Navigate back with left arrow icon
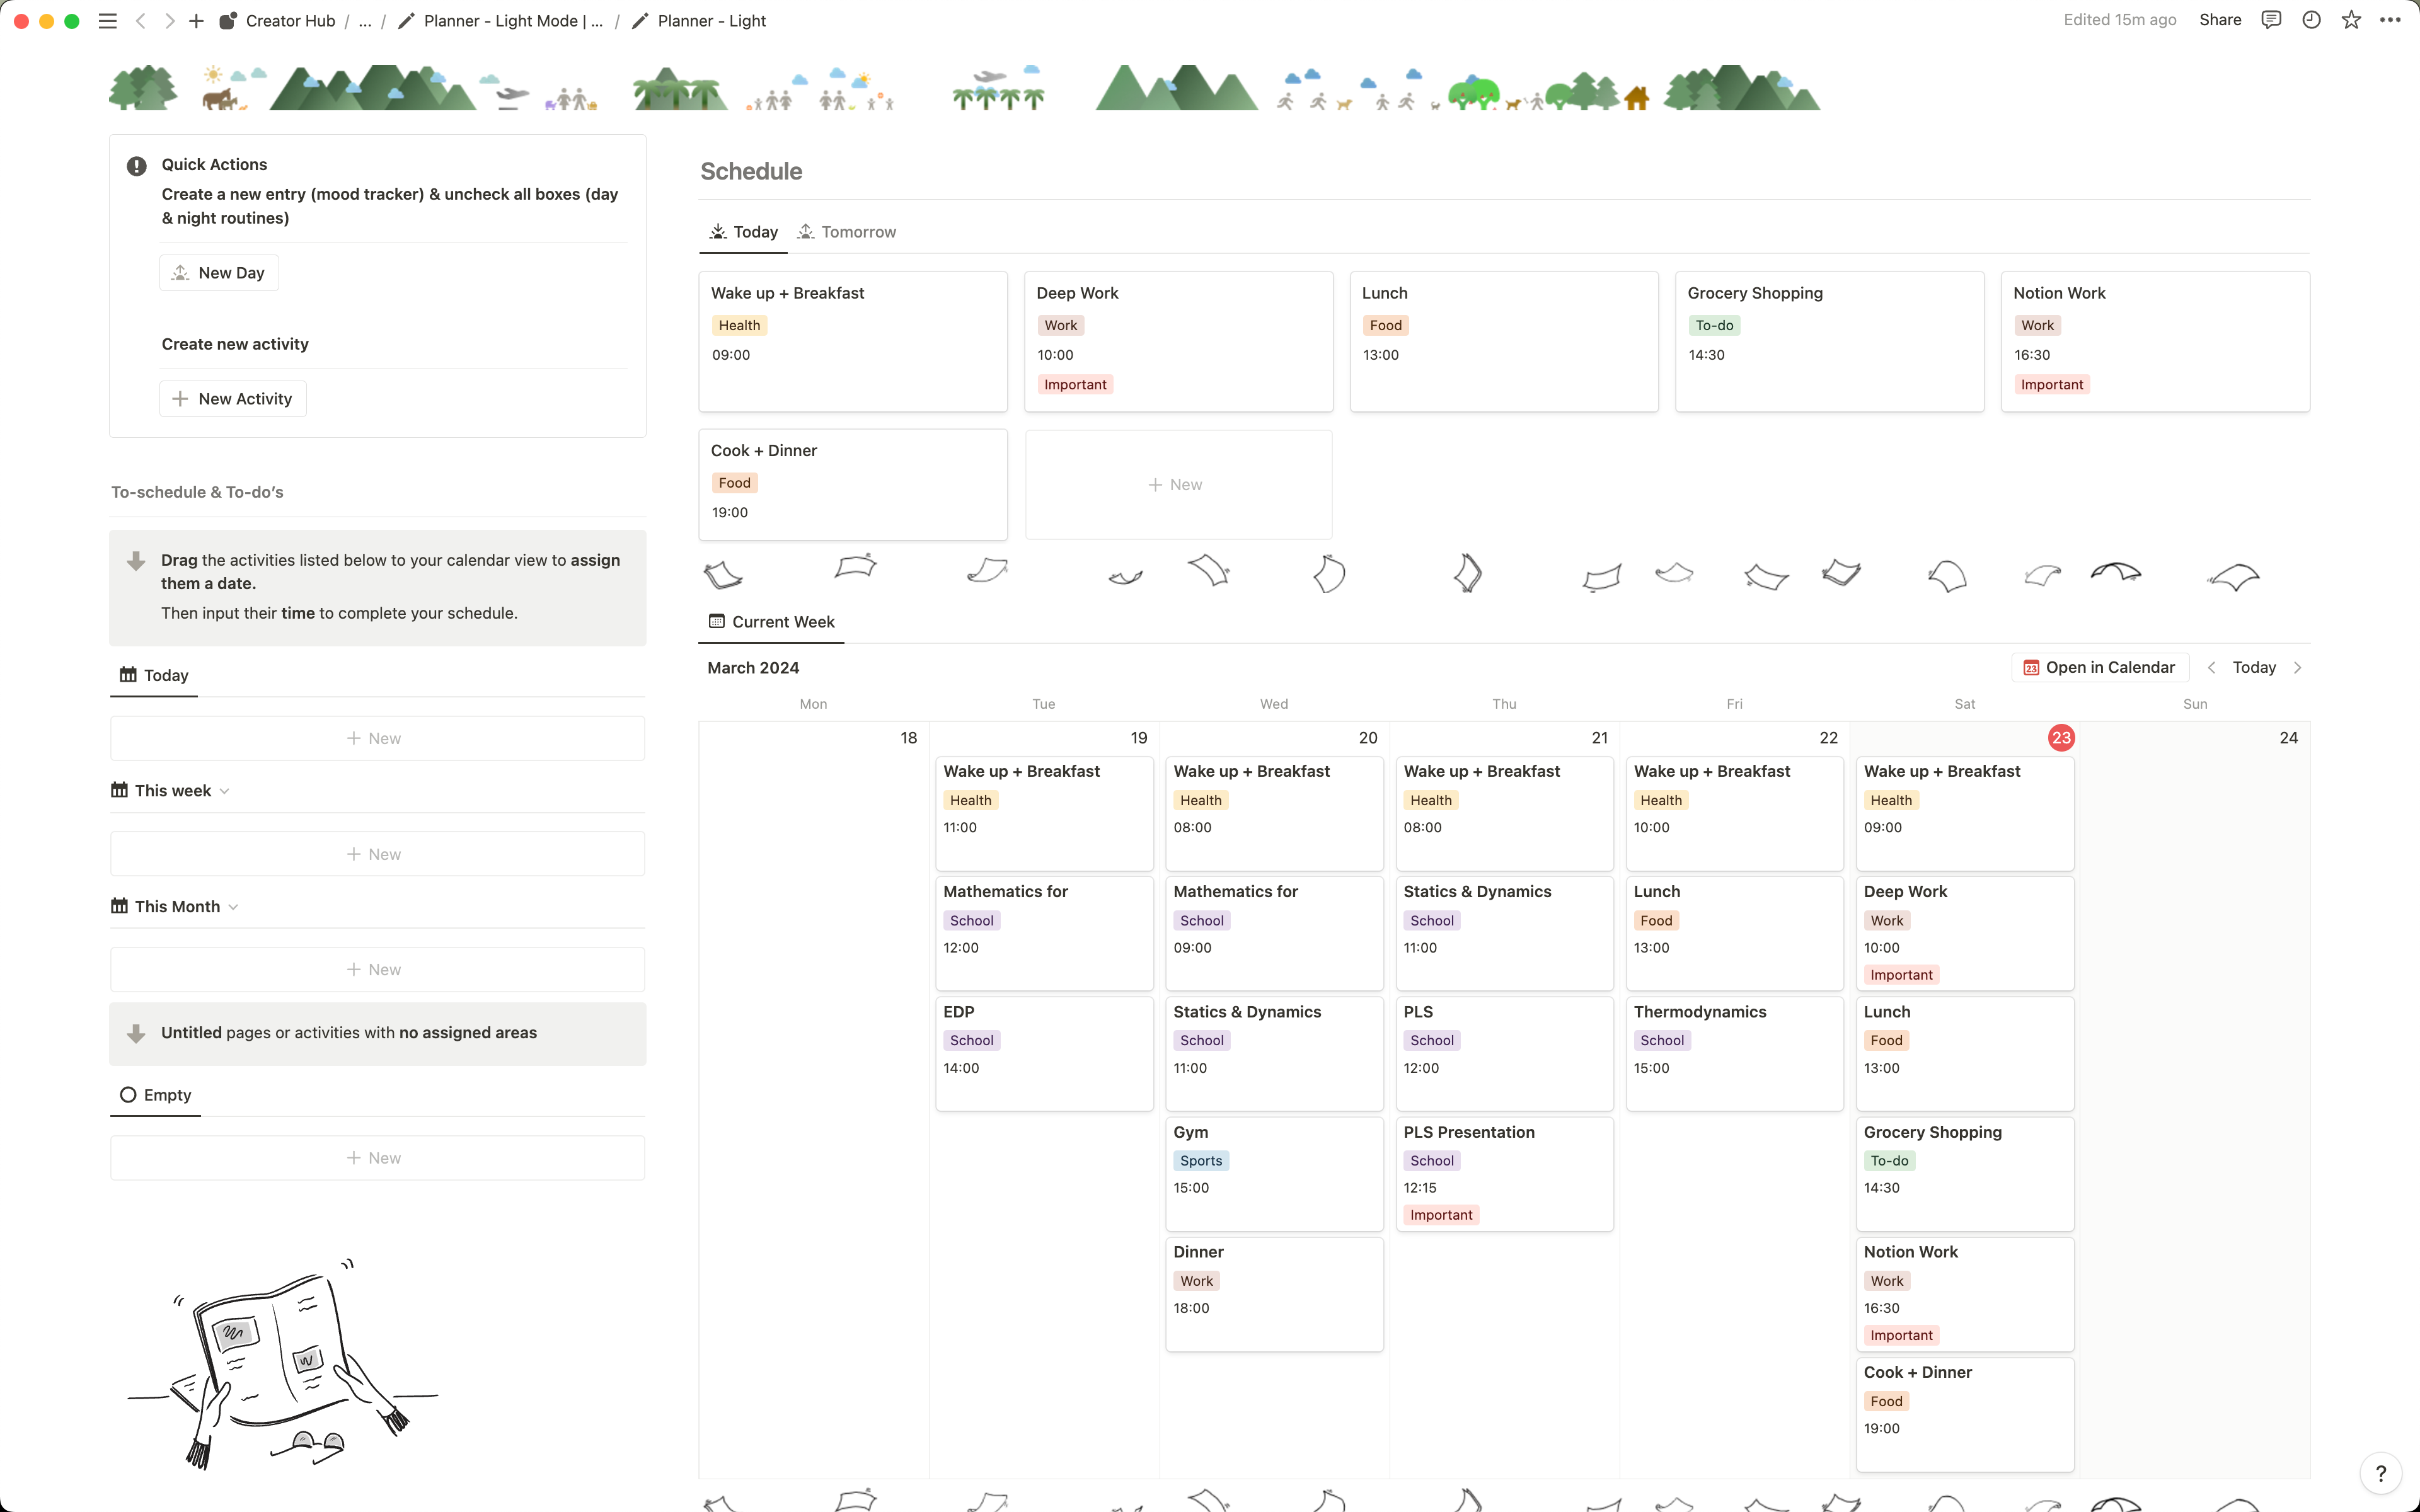Viewport: 2420px width, 1512px height. (141, 21)
